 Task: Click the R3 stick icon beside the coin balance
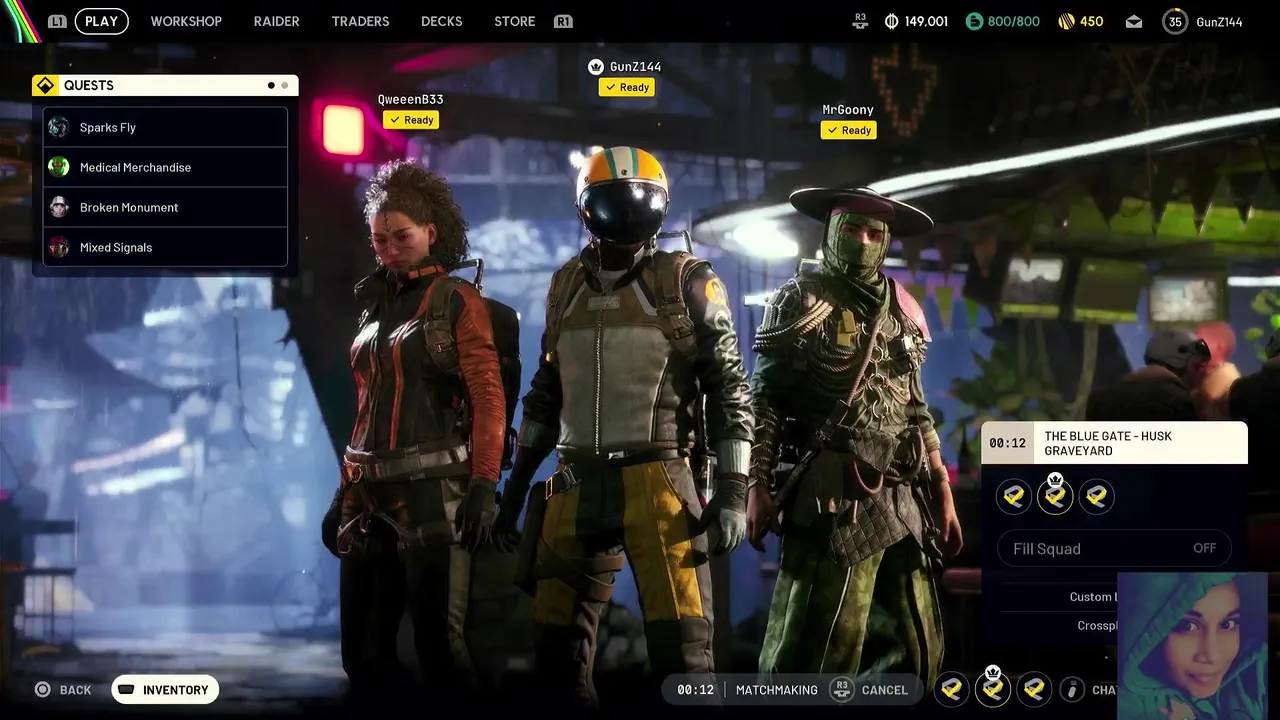click(x=861, y=21)
